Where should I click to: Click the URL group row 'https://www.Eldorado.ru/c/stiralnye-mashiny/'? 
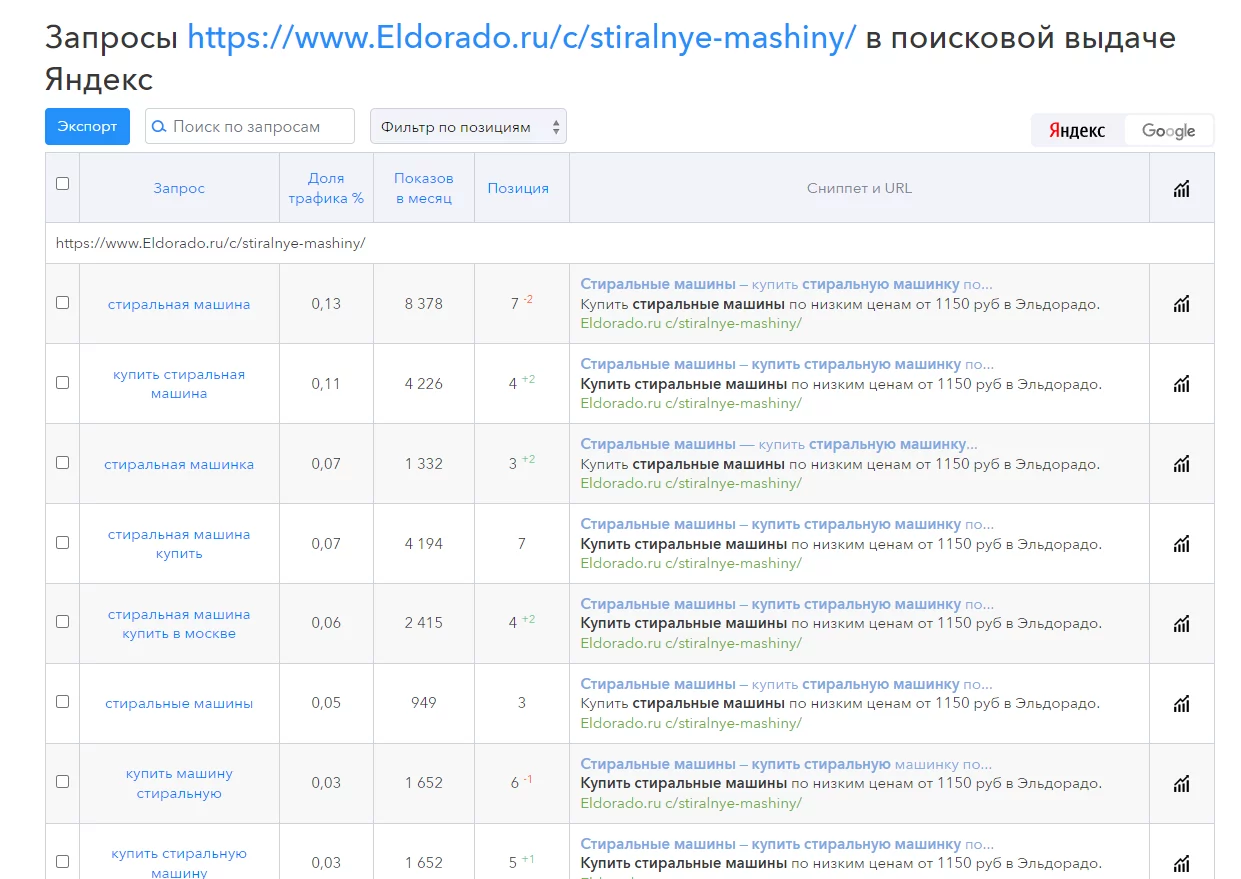[x=630, y=243]
